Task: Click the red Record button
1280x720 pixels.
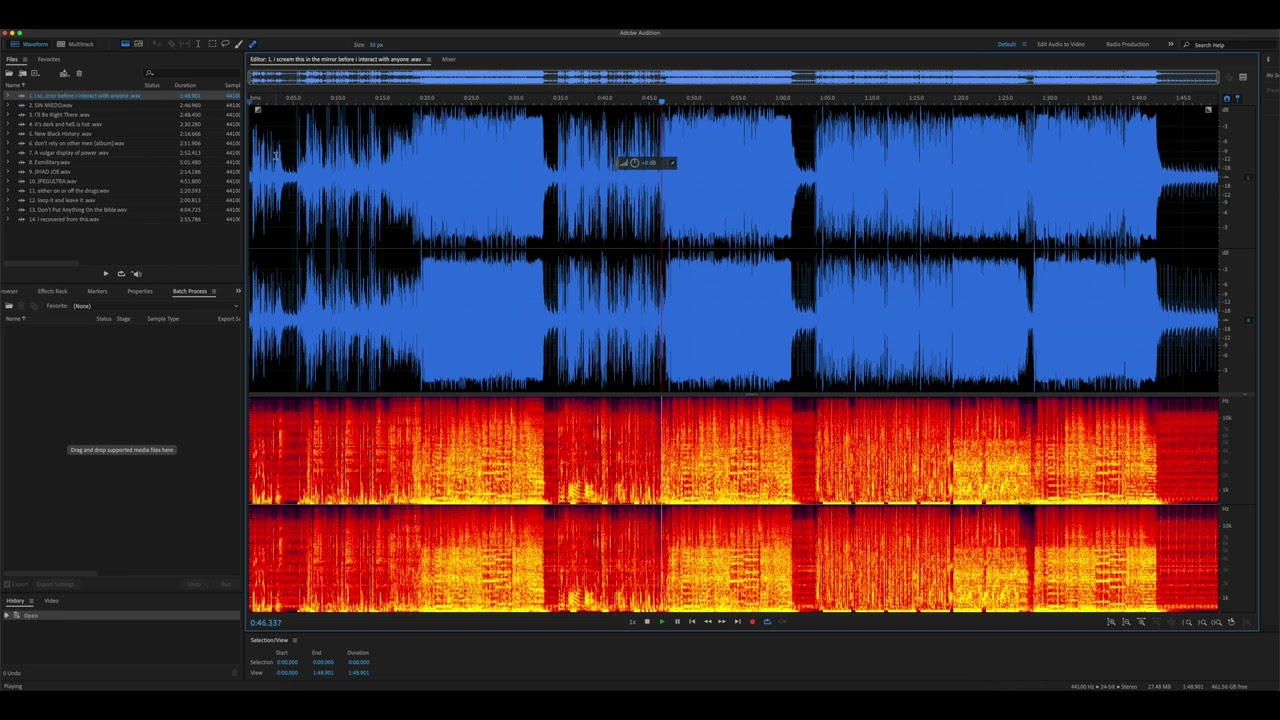Action: pos(752,621)
